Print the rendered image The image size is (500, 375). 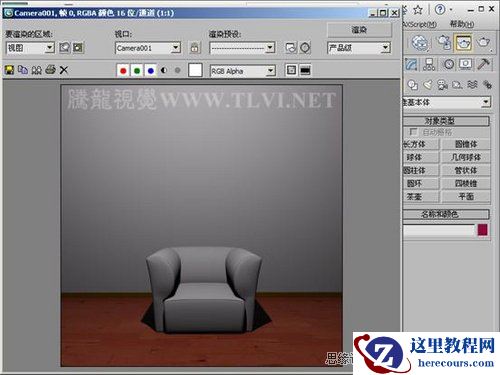(x=50, y=70)
